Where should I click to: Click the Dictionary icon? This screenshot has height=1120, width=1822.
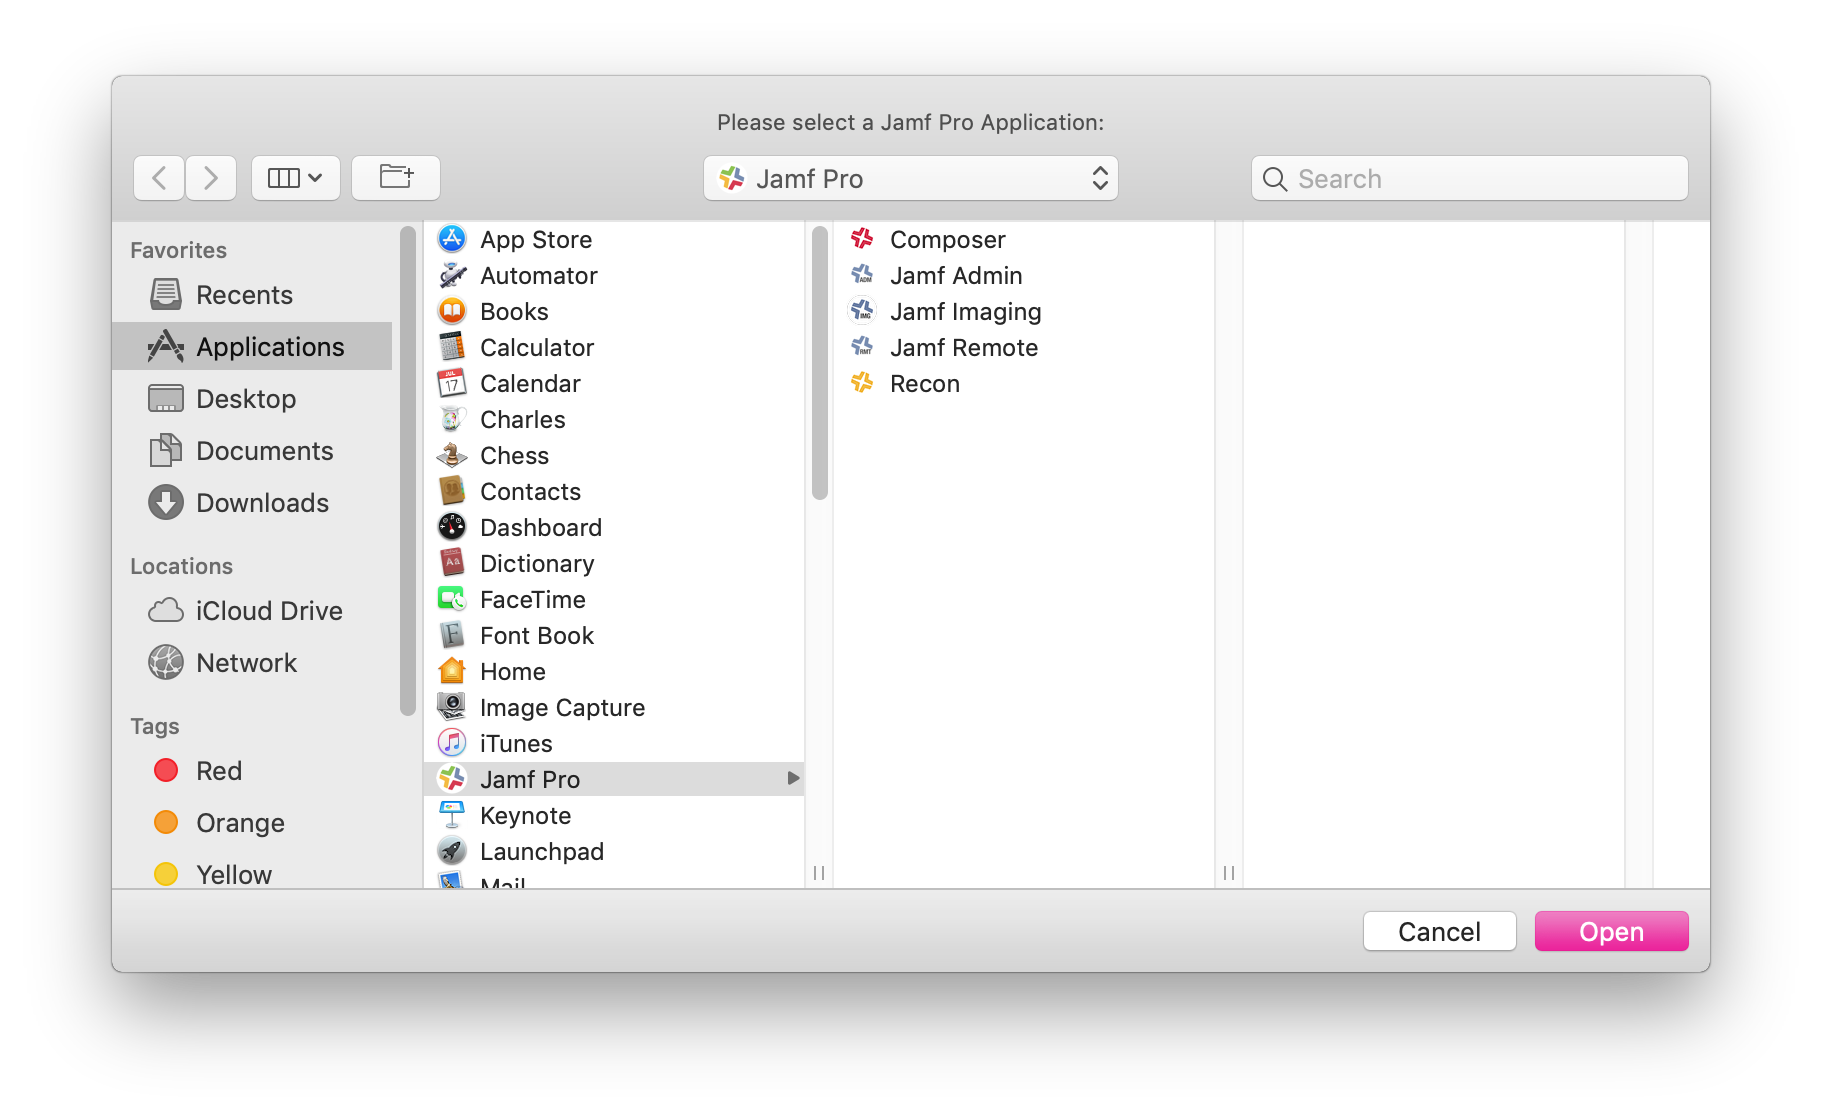[x=452, y=563]
